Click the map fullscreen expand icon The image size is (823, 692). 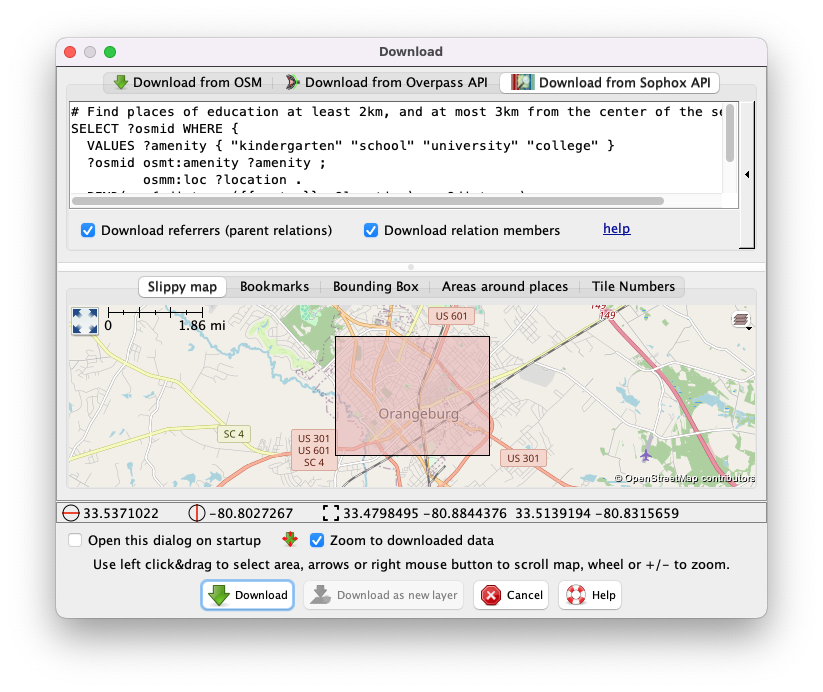pyautogui.click(x=85, y=321)
